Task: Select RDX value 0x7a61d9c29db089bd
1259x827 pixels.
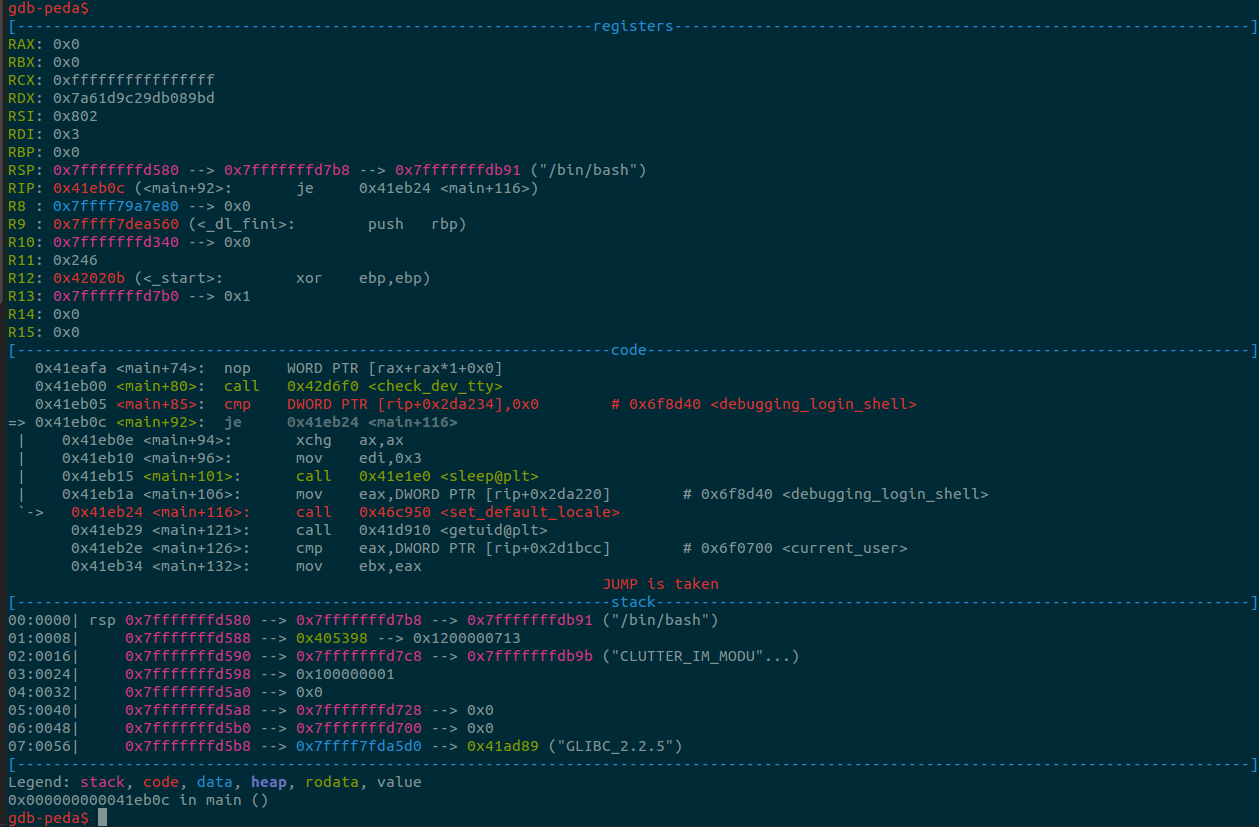Action: 134,98
